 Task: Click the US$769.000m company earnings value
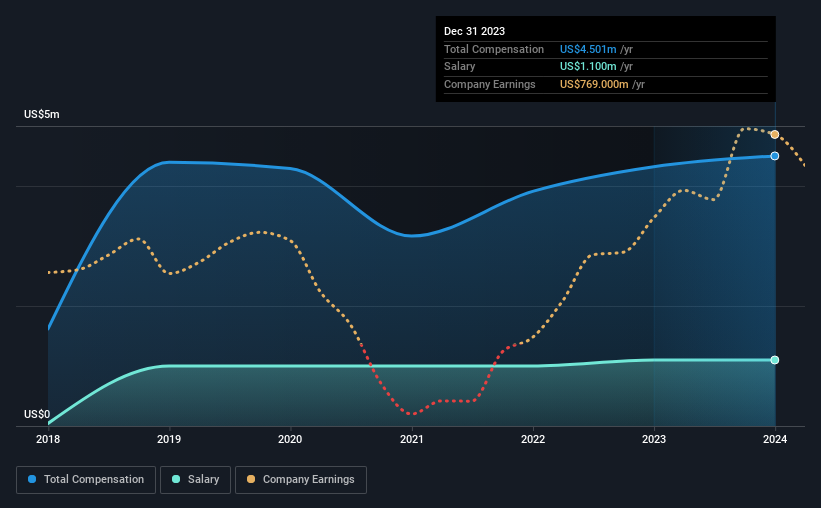tap(594, 84)
